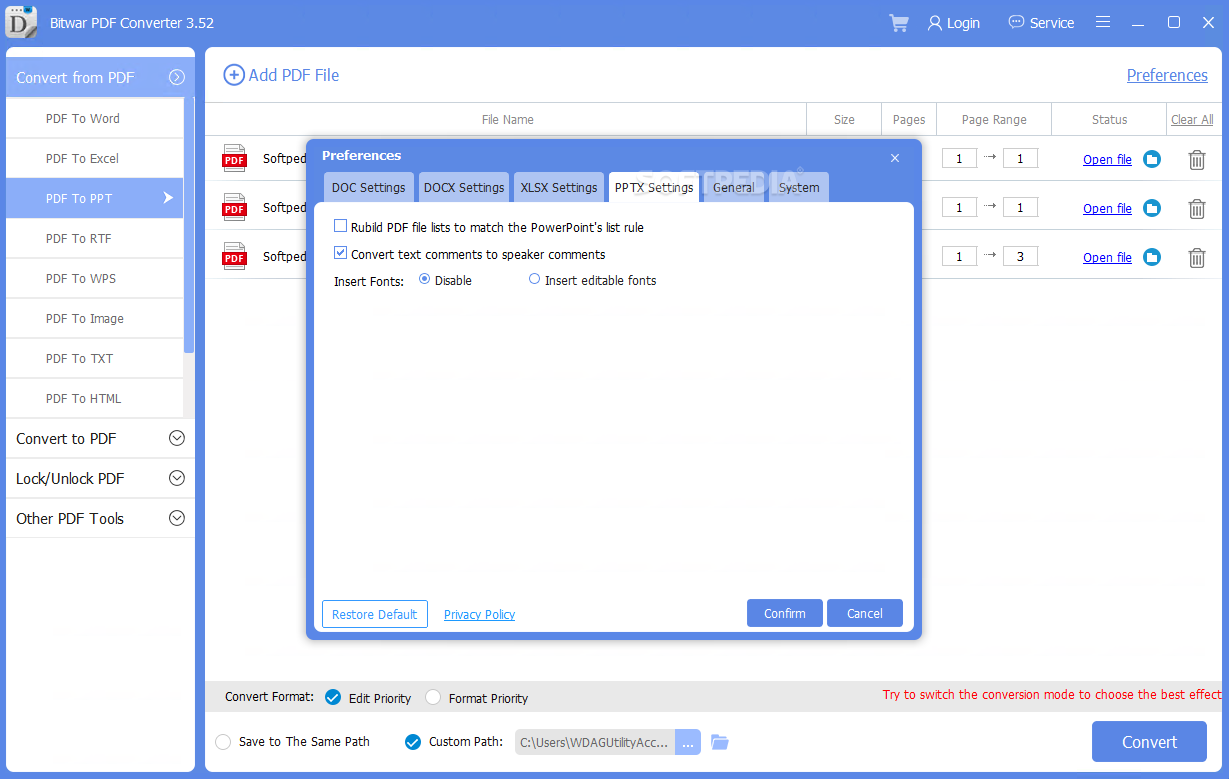Open file link in second row

tap(1107, 208)
